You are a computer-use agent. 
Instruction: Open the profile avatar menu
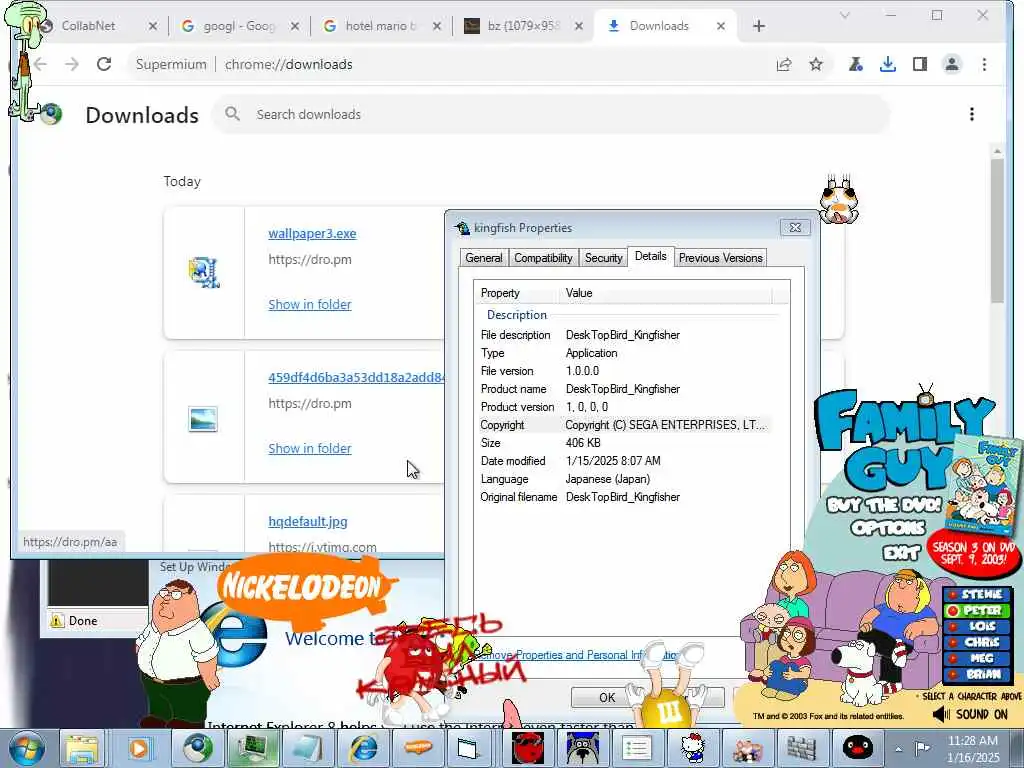click(x=952, y=64)
